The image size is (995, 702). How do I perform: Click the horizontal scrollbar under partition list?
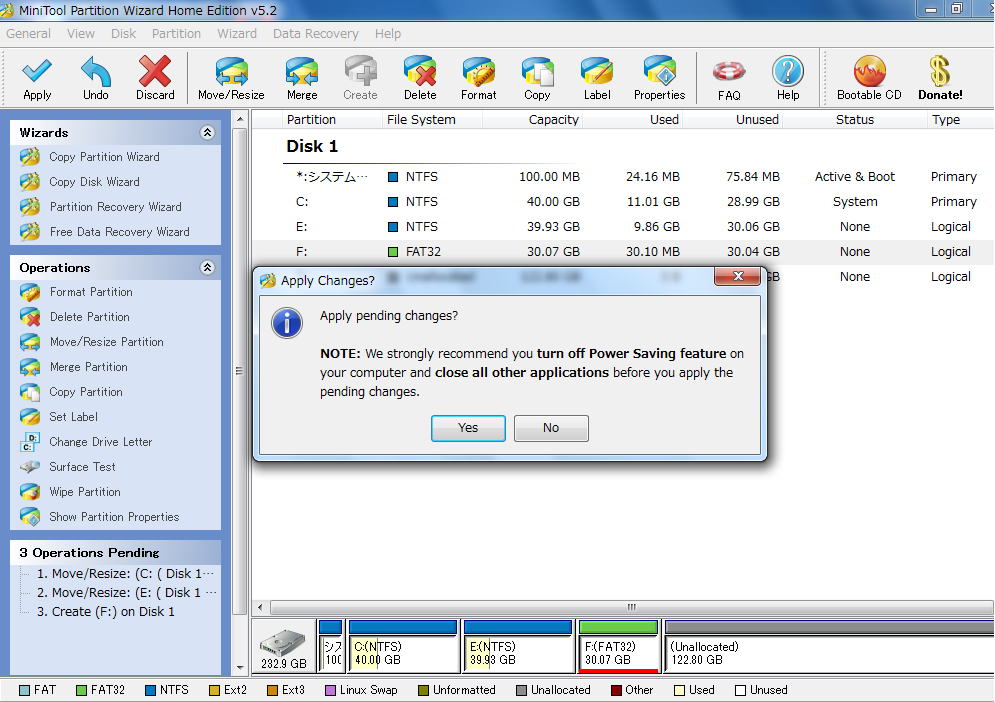coord(631,607)
